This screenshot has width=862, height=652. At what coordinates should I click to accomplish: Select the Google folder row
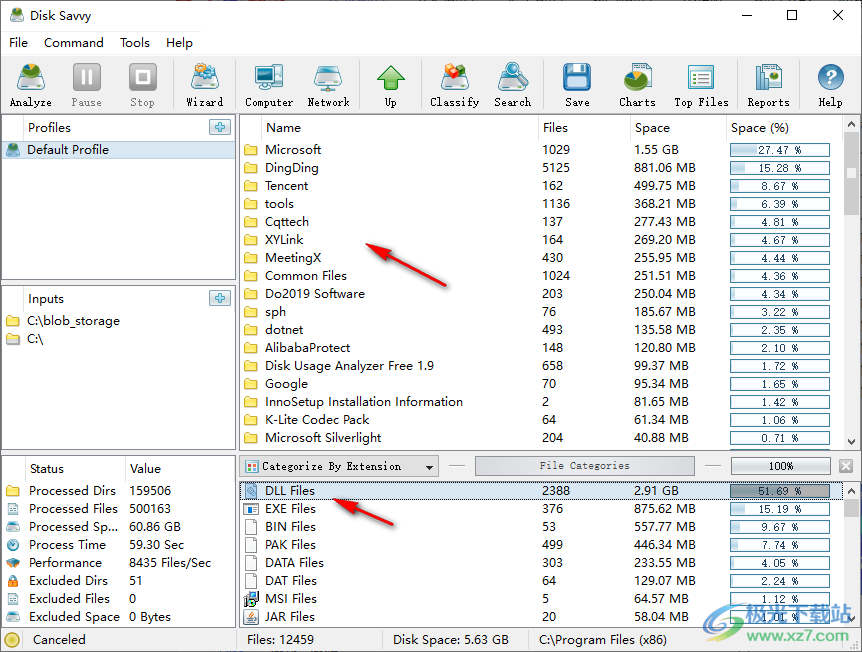541,384
